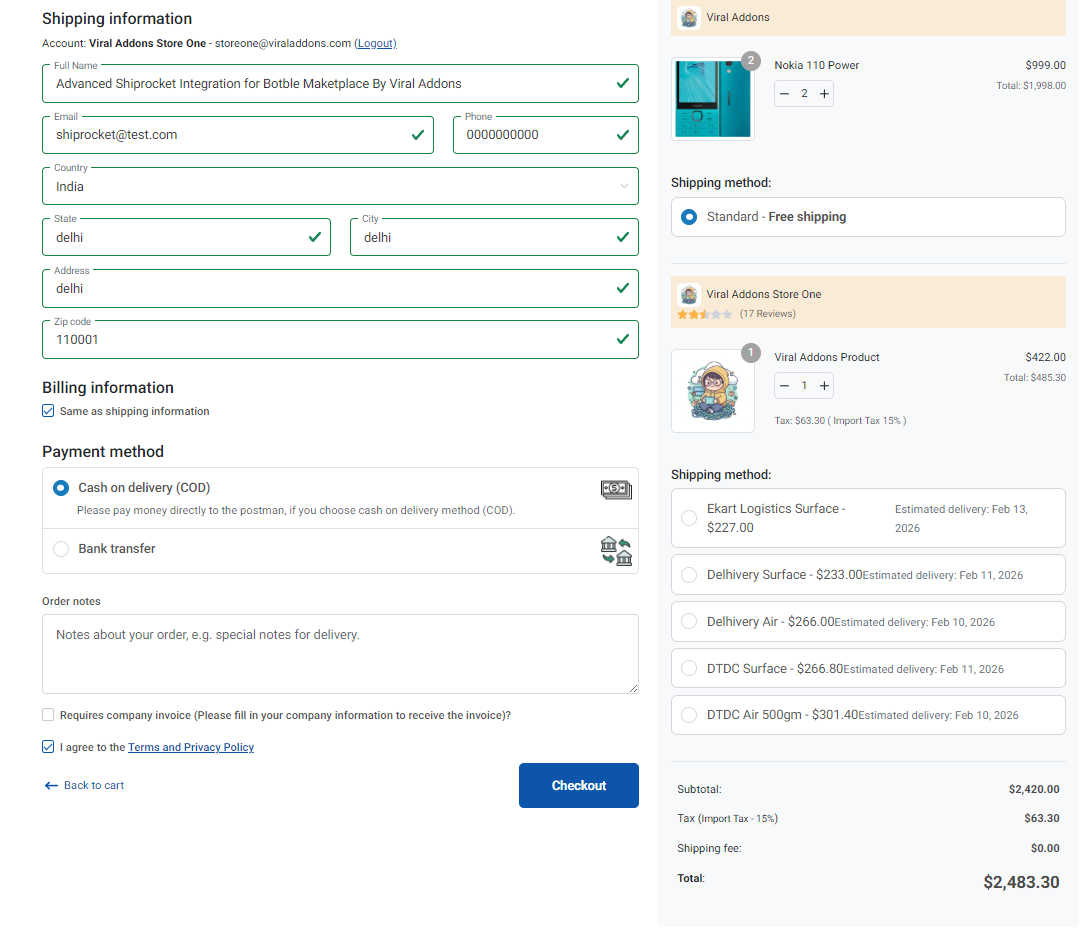Click the Logout link
The width and height of the screenshot is (1081, 929).
(376, 43)
